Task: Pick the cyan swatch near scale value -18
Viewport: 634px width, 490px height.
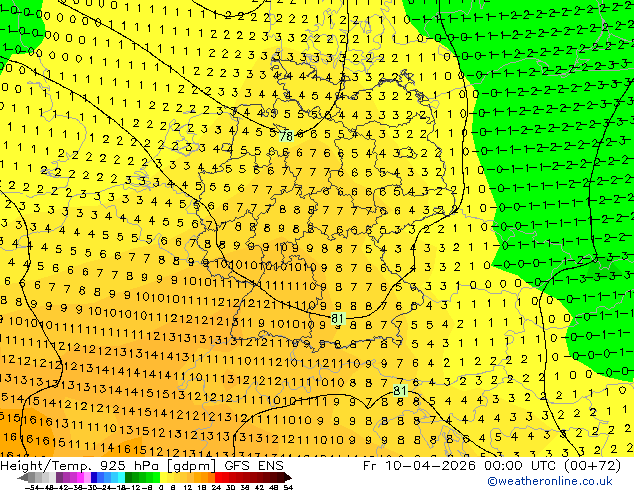Action: [121, 477]
